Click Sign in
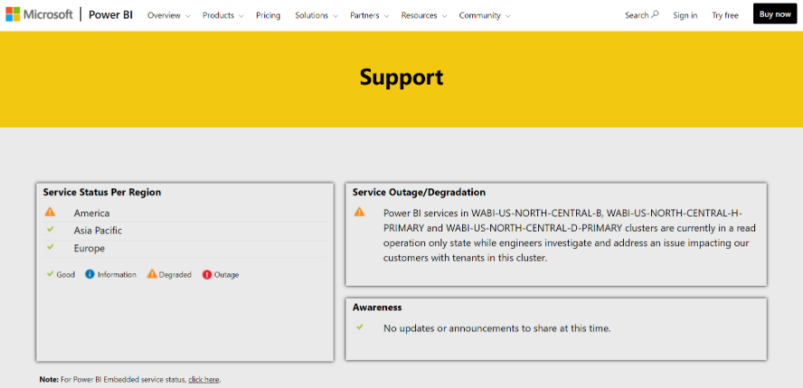The height and width of the screenshot is (388, 803). [x=685, y=15]
